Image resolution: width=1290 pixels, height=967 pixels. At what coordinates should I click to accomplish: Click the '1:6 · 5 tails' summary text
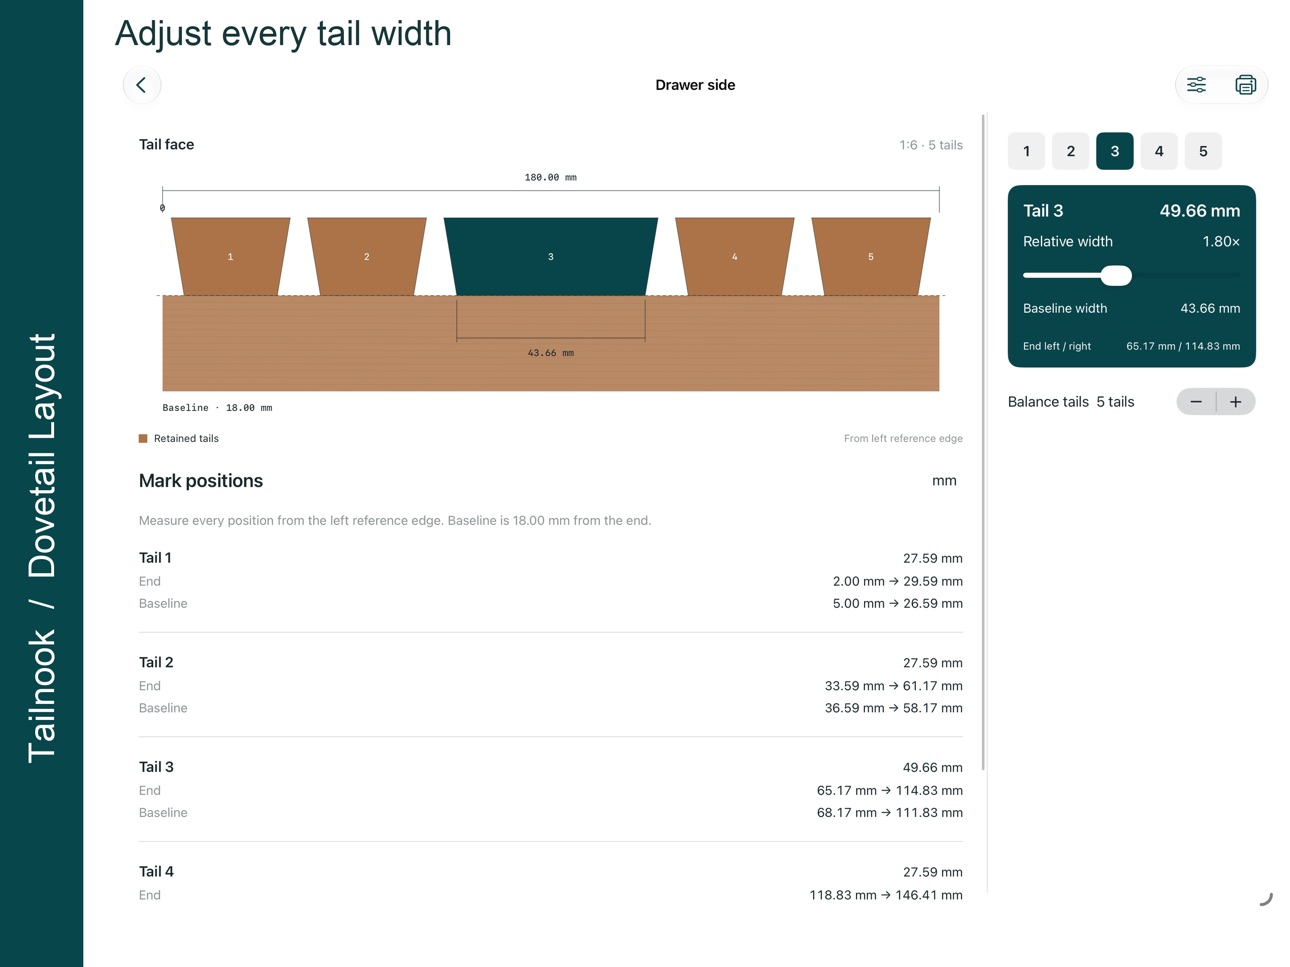pyautogui.click(x=931, y=145)
